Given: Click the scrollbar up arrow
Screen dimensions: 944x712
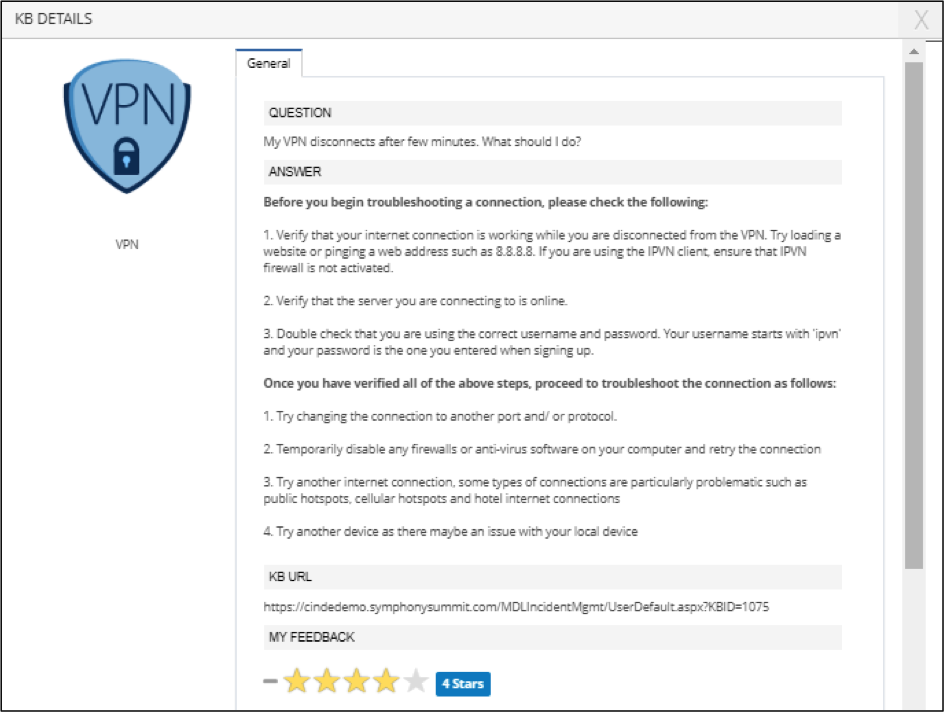Looking at the screenshot, I should tap(914, 51).
